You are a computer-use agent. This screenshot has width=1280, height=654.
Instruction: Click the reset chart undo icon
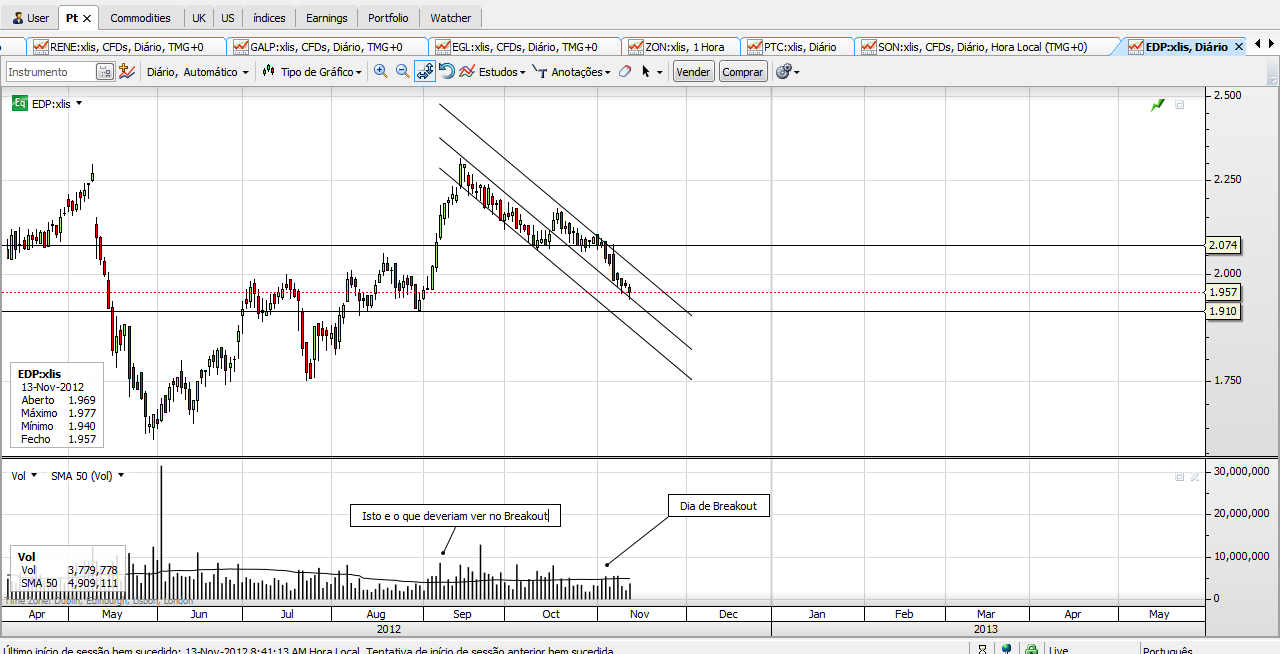447,71
